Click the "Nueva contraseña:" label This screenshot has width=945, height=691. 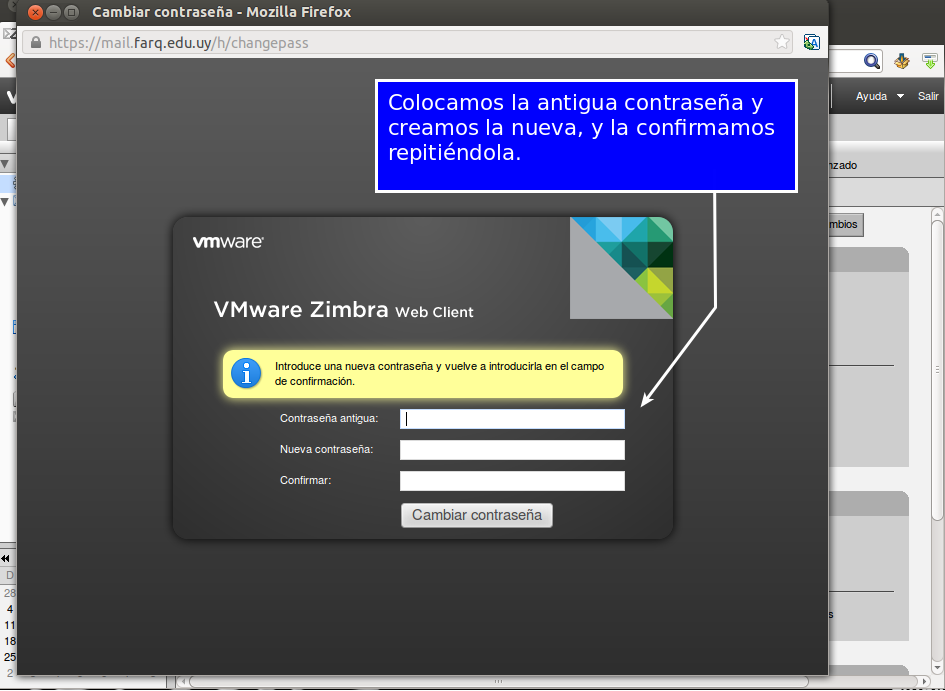pos(327,449)
